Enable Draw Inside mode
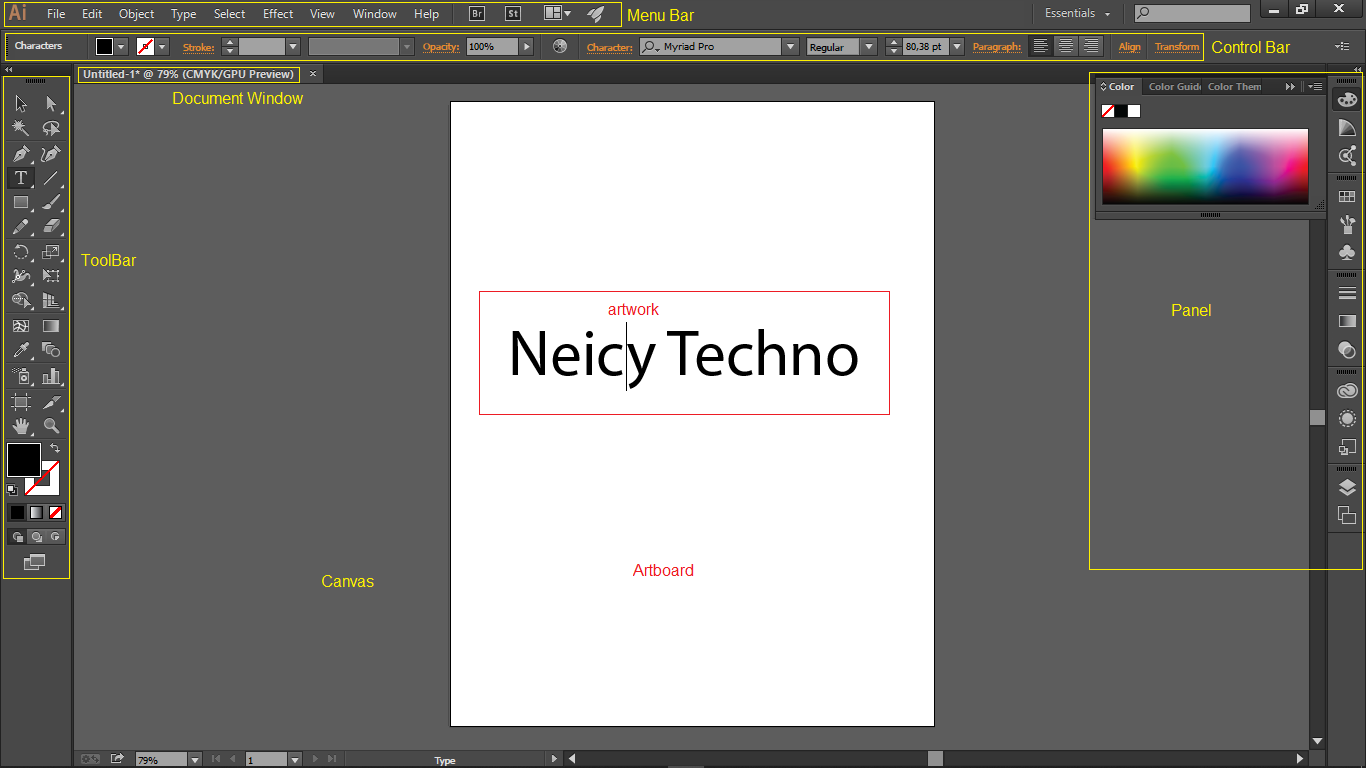The image size is (1366, 768). click(56, 537)
